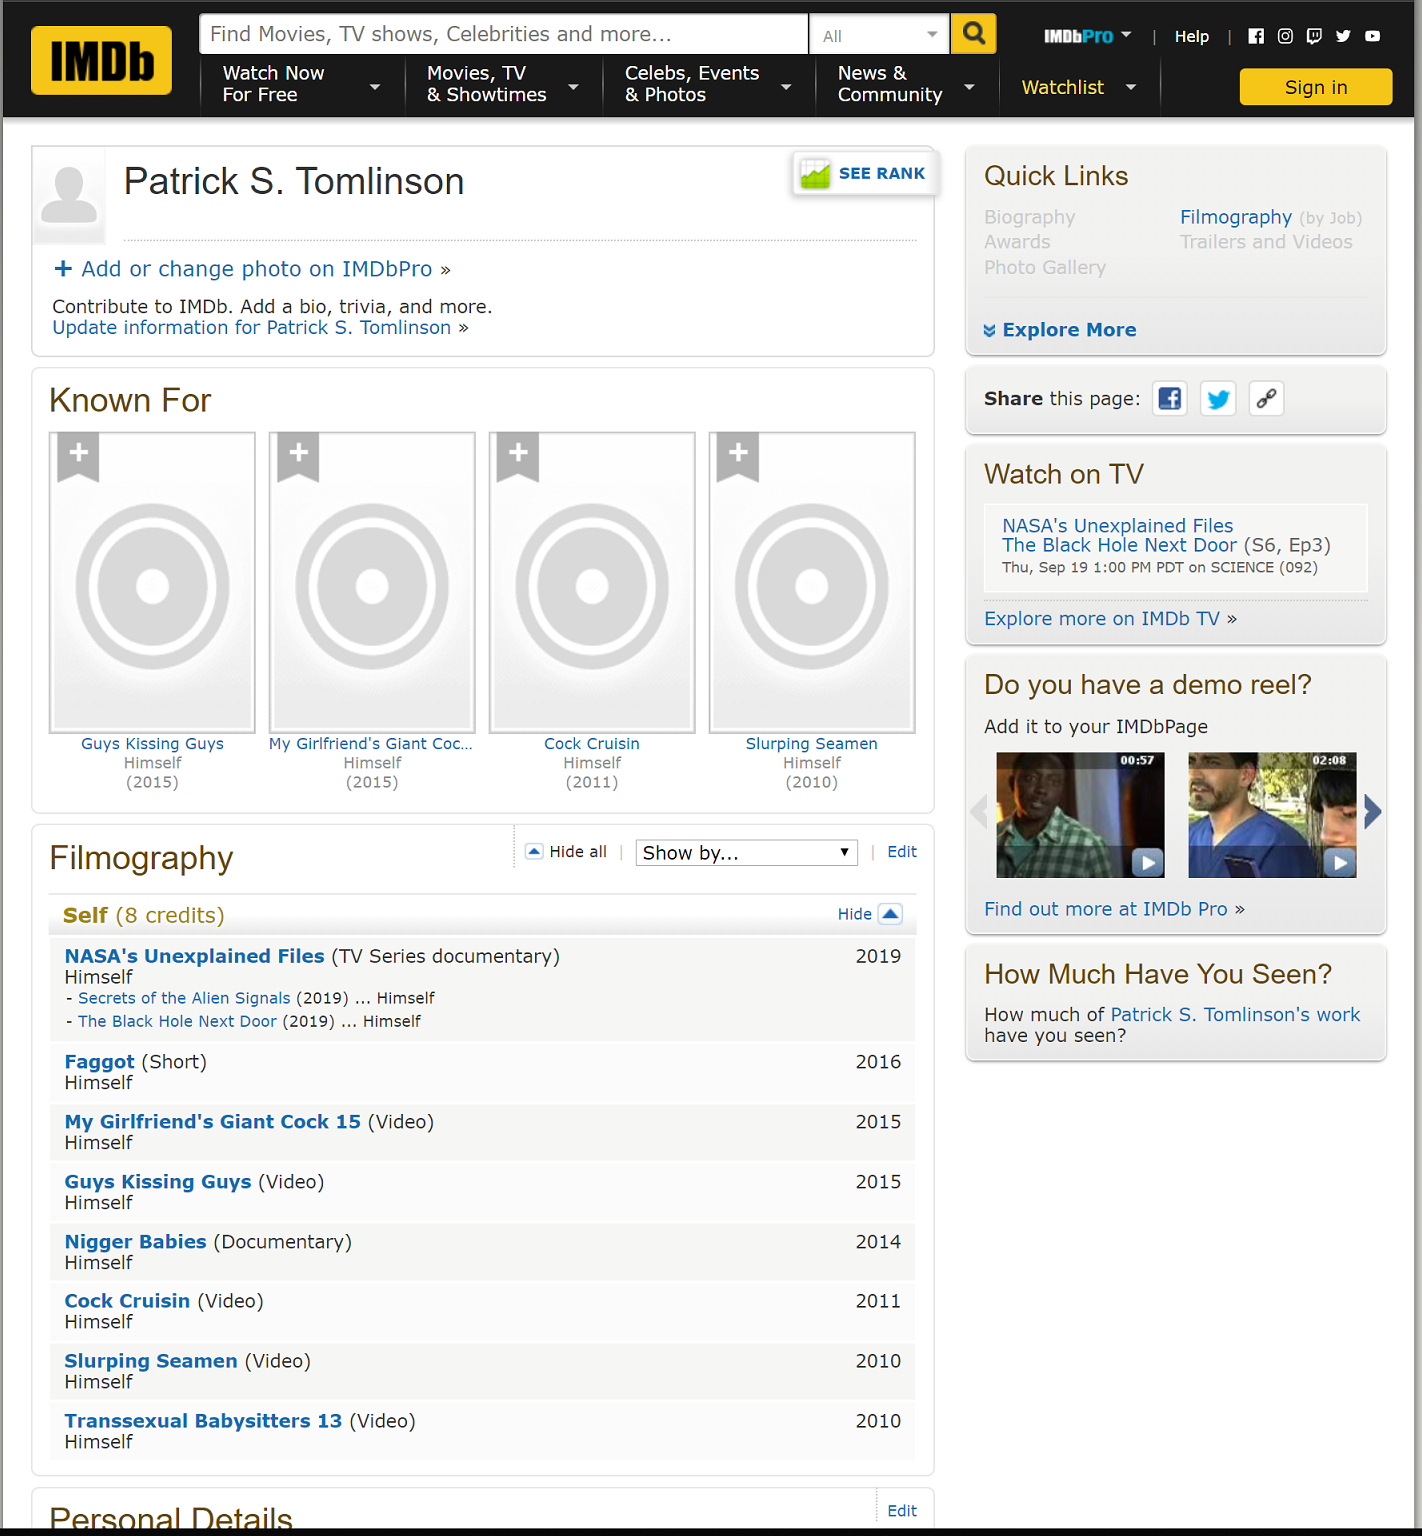Expand Explore More in Quick Links
This screenshot has height=1536, width=1422.
tap(1060, 330)
